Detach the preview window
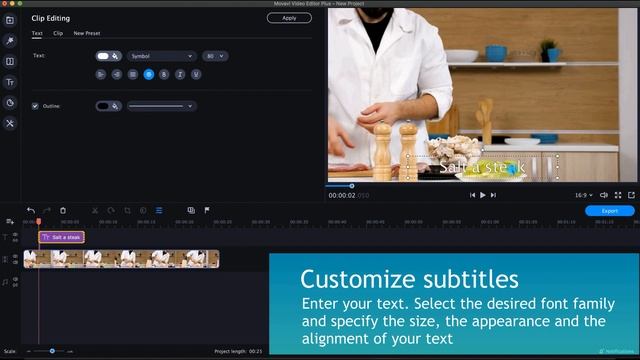The height and width of the screenshot is (360, 640). [x=631, y=195]
